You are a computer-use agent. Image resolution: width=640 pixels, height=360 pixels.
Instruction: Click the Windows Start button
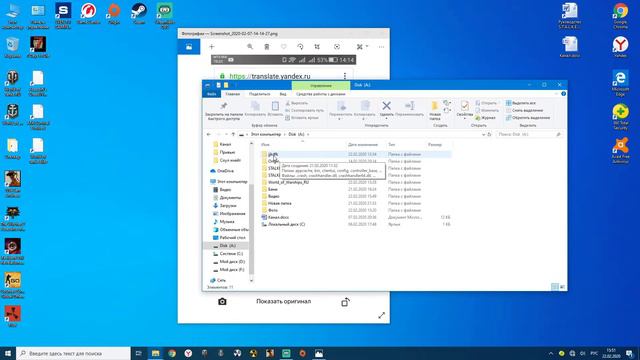(8, 353)
